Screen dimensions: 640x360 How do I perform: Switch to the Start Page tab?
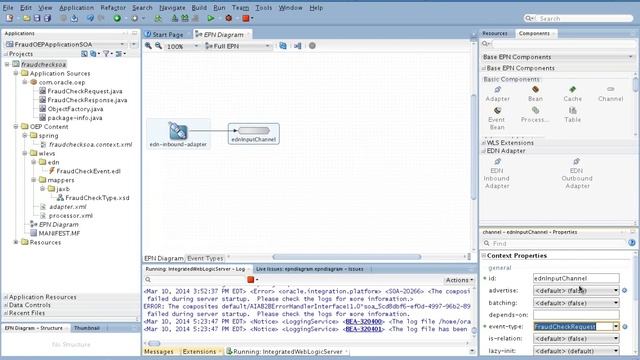pyautogui.click(x=164, y=35)
